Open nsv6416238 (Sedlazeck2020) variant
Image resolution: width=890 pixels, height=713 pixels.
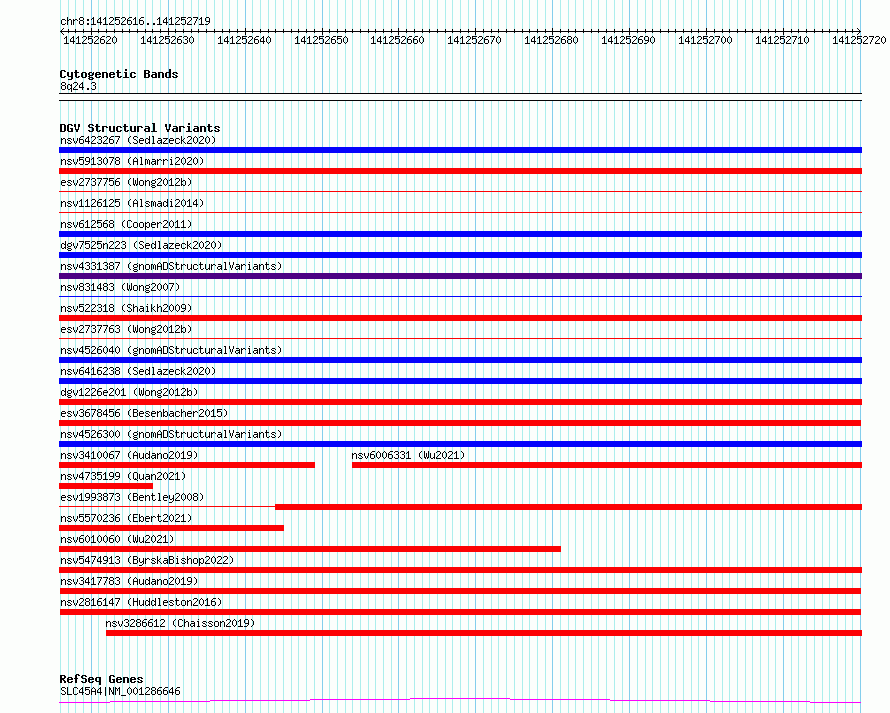tap(138, 371)
